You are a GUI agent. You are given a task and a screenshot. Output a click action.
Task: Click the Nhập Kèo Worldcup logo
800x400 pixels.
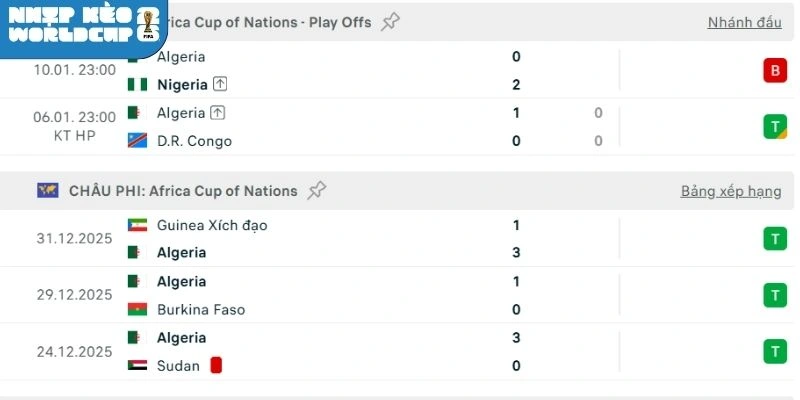pyautogui.click(x=82, y=26)
